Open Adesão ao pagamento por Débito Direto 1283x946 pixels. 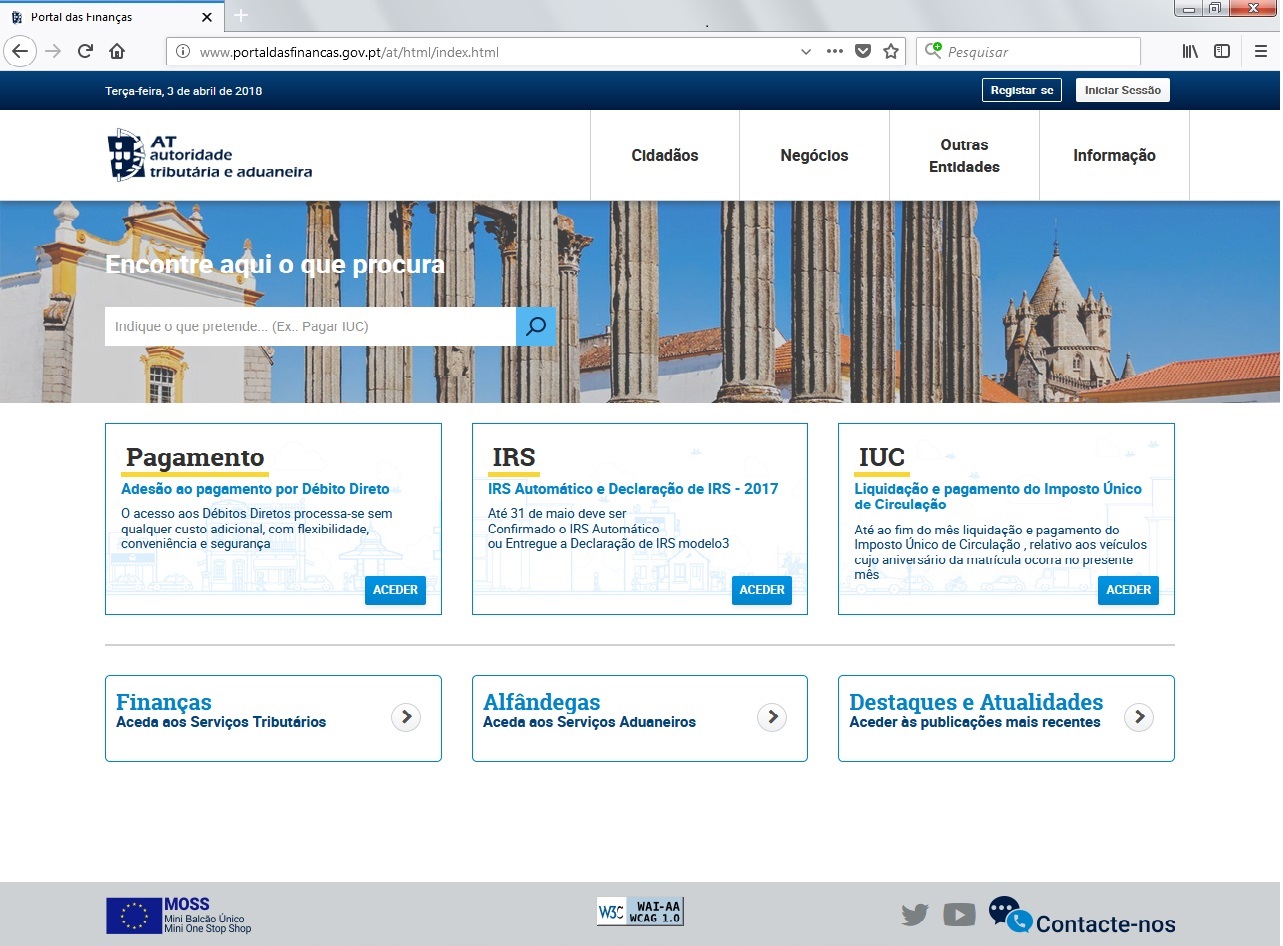coord(255,489)
